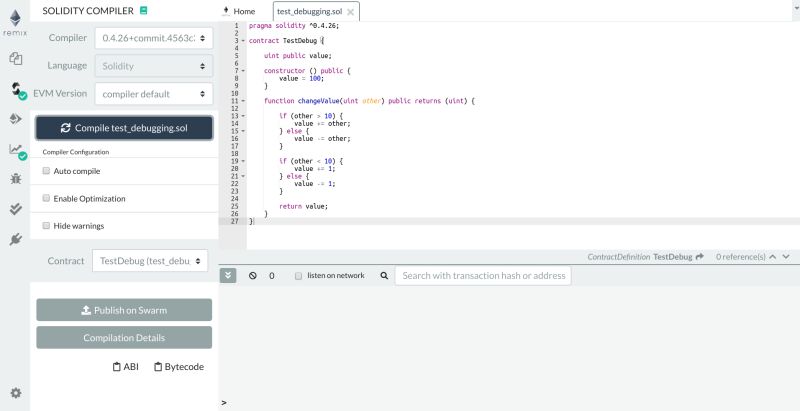Open the Plugin Manager plug icon
This screenshot has height=411, width=800.
(16, 239)
